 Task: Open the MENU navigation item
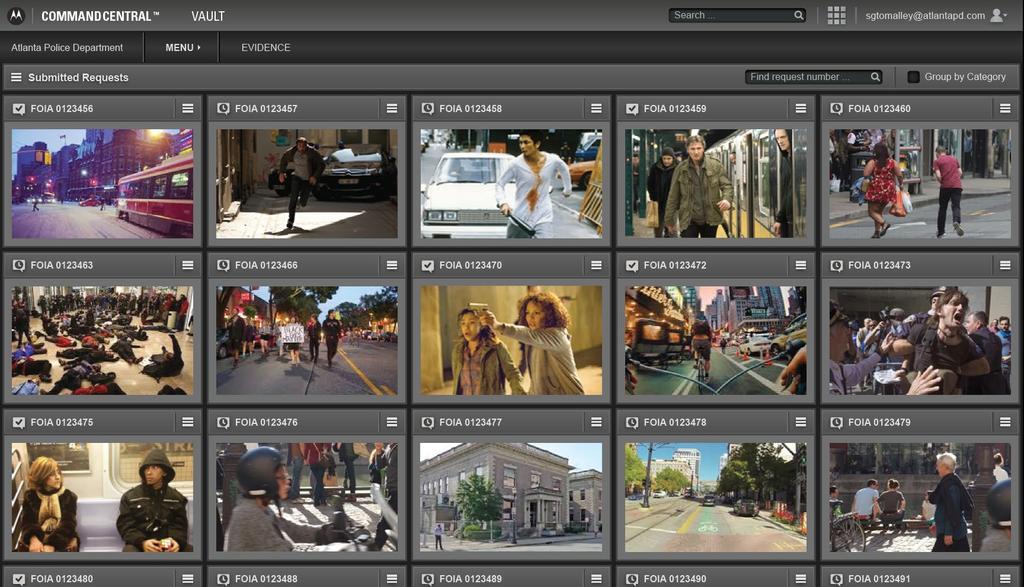[183, 48]
